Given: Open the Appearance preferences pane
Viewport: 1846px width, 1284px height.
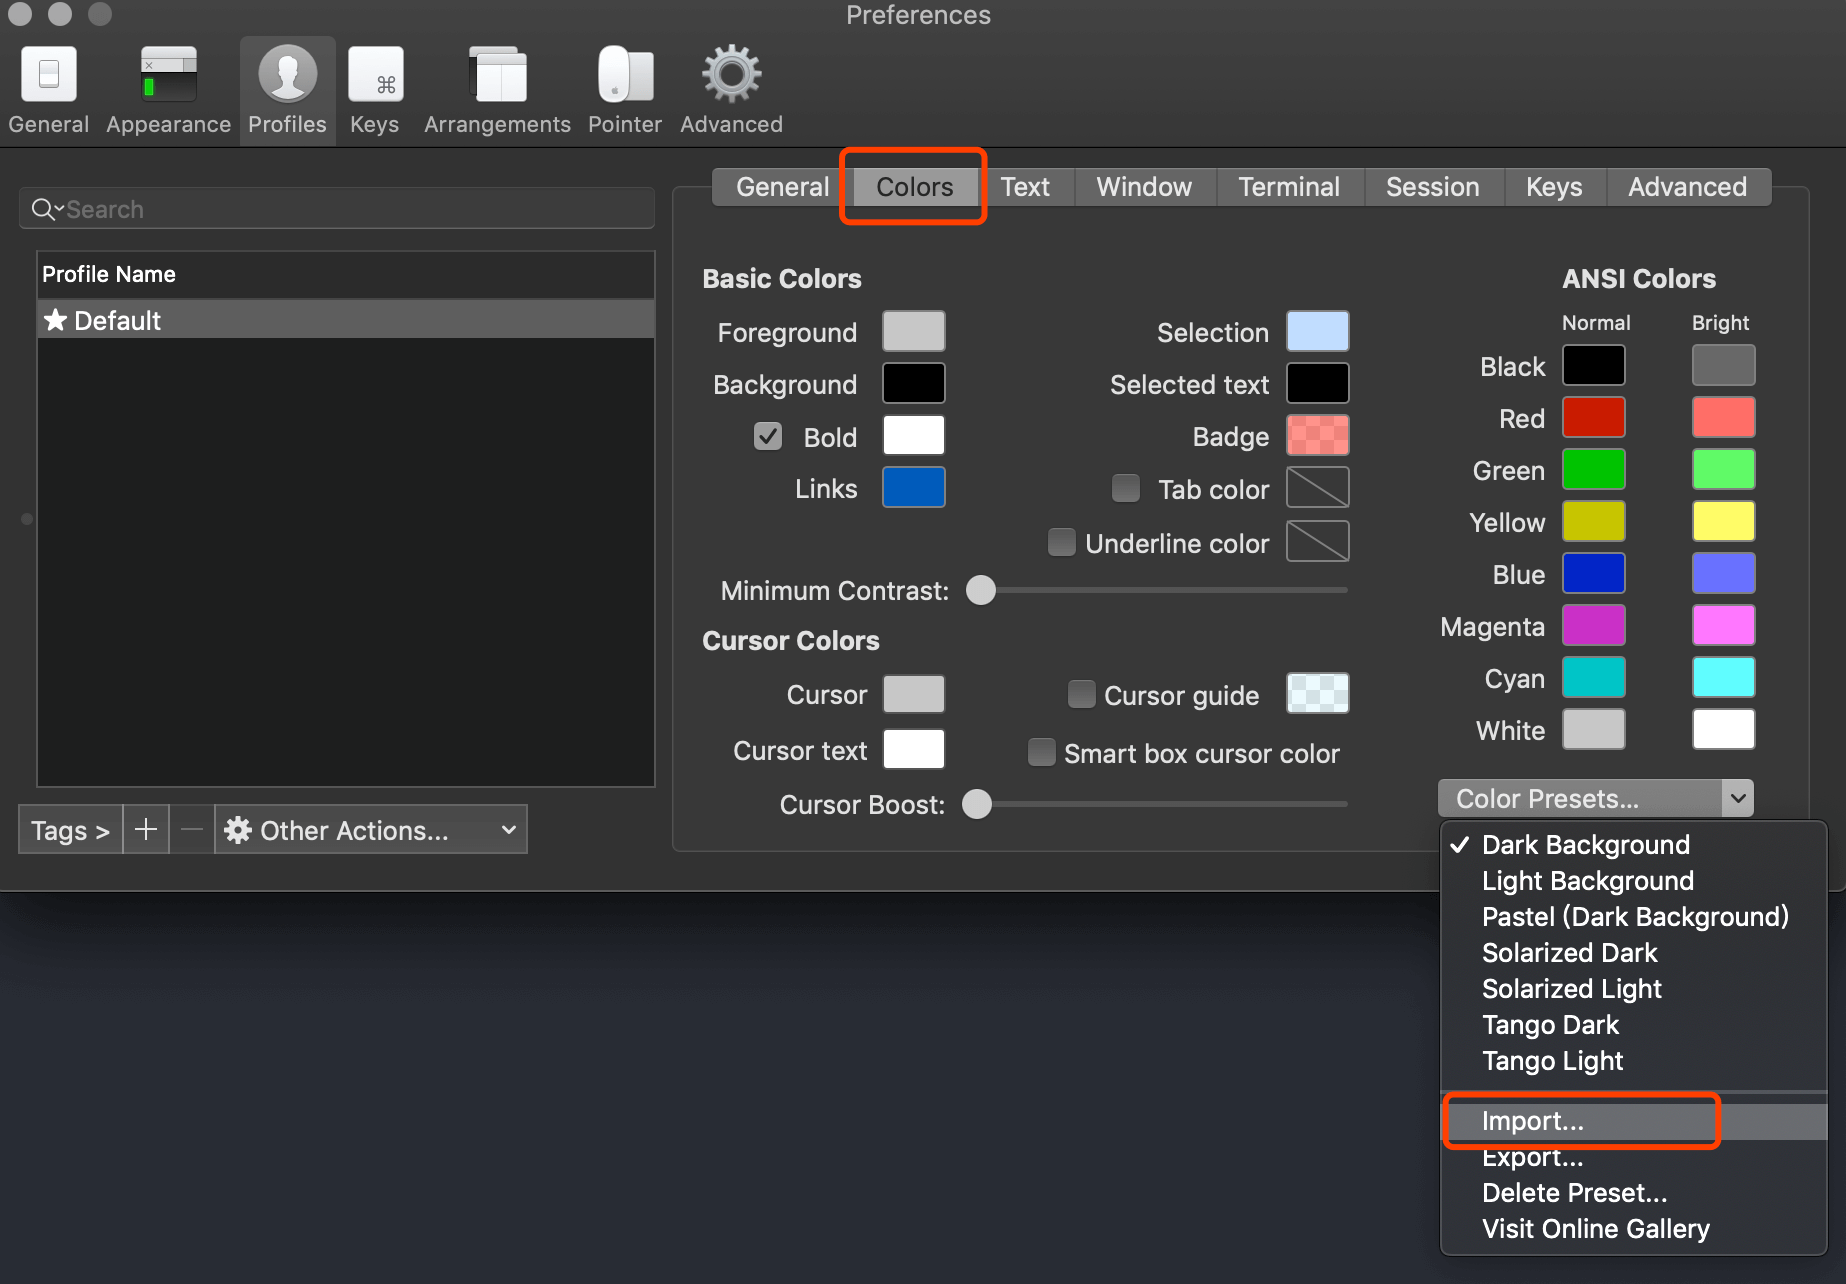Looking at the screenshot, I should point(168,90).
